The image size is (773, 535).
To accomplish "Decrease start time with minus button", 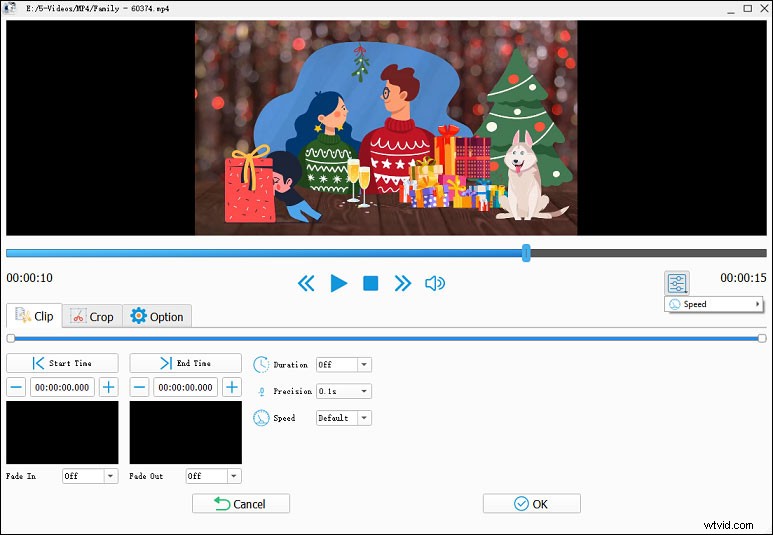I will 16,387.
